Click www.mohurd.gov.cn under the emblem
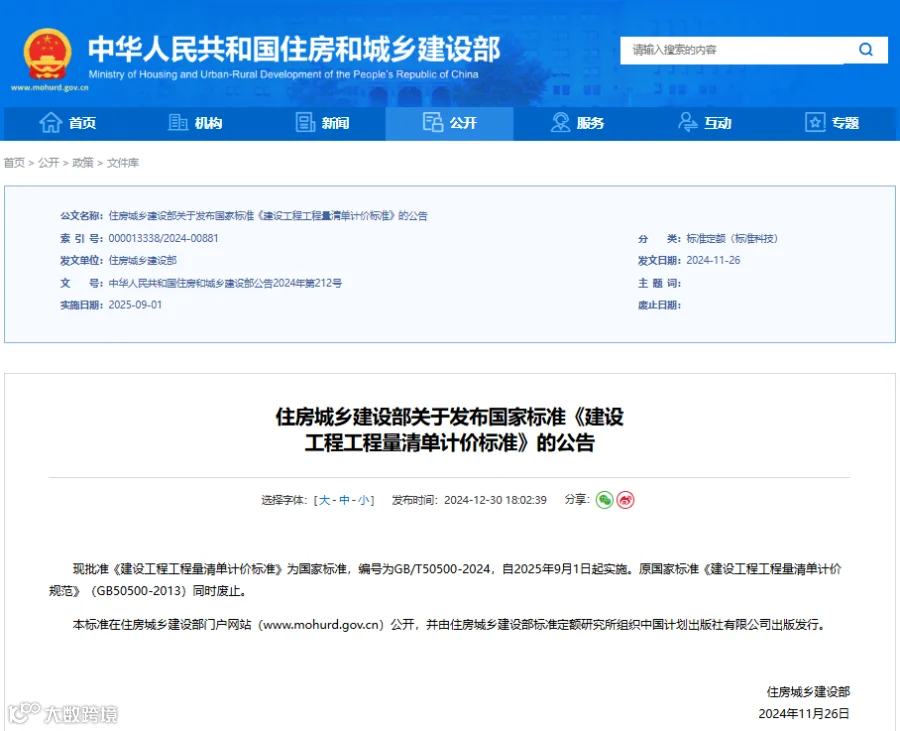Image resolution: width=900 pixels, height=731 pixels. [x=49, y=88]
